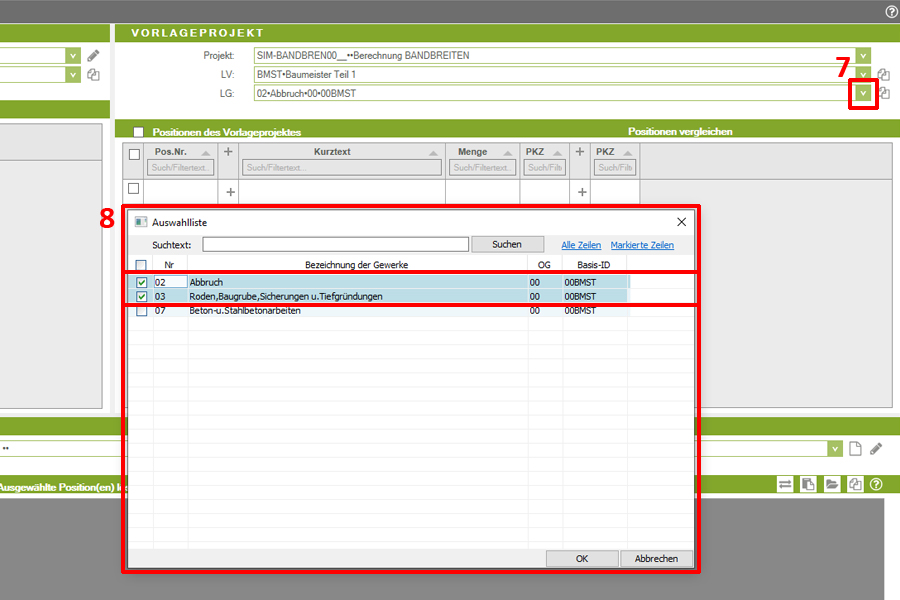Image resolution: width=900 pixels, height=600 pixels.
Task: Click the help icon in the top-right corner
Action: 892,12
